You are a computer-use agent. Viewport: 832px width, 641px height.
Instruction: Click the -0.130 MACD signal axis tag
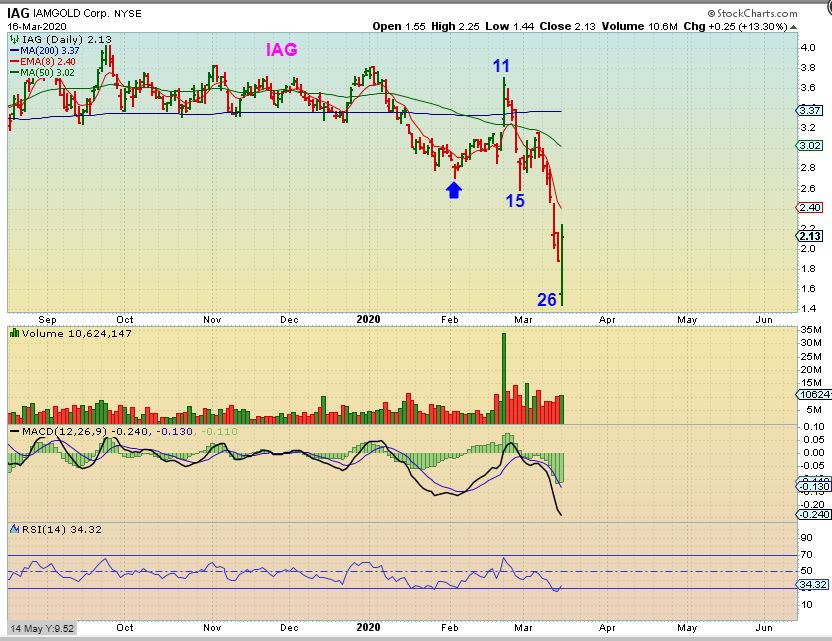pyautogui.click(x=813, y=487)
